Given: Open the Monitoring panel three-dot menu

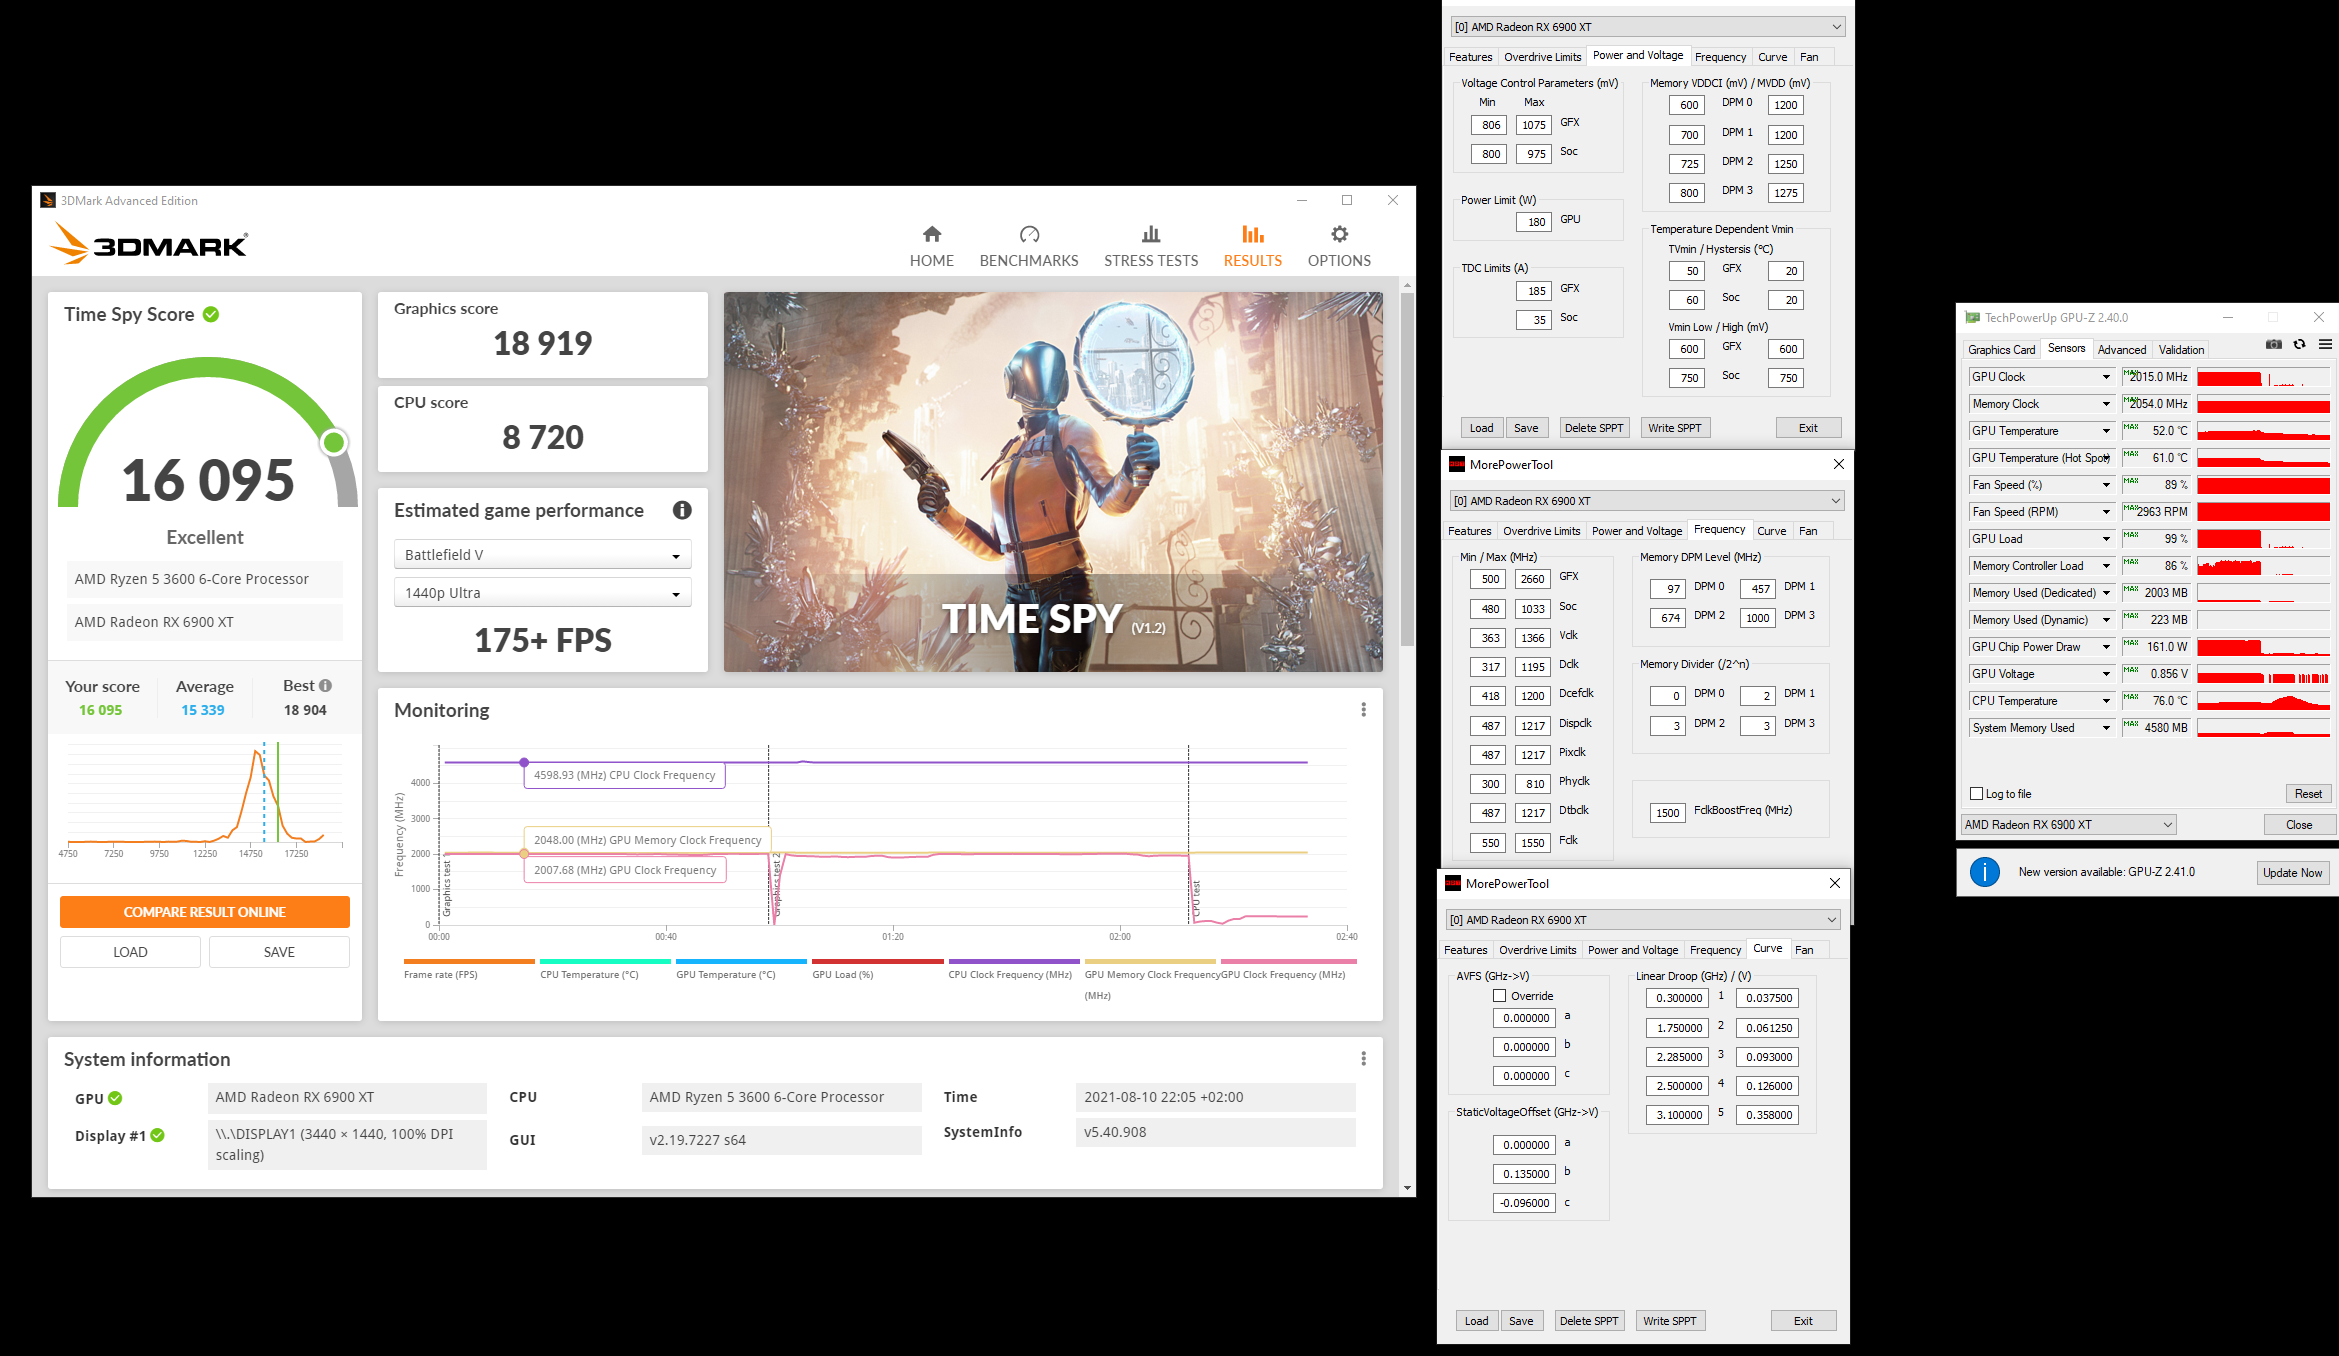Looking at the screenshot, I should (1363, 710).
